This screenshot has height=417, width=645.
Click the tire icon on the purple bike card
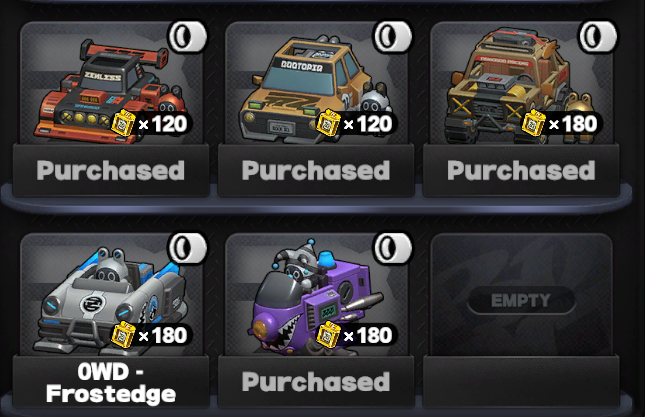pyautogui.click(x=392, y=248)
